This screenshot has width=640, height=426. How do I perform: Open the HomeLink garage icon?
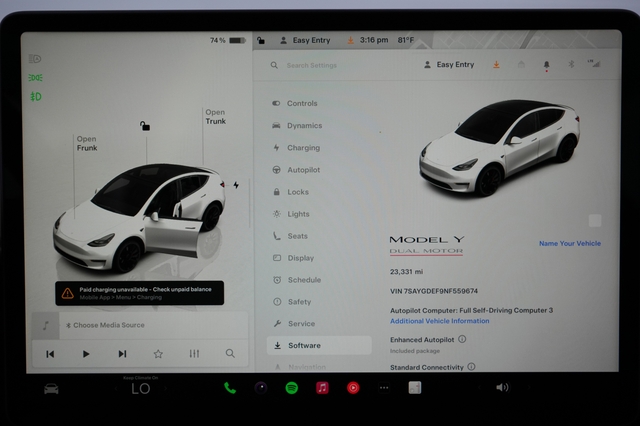point(521,64)
